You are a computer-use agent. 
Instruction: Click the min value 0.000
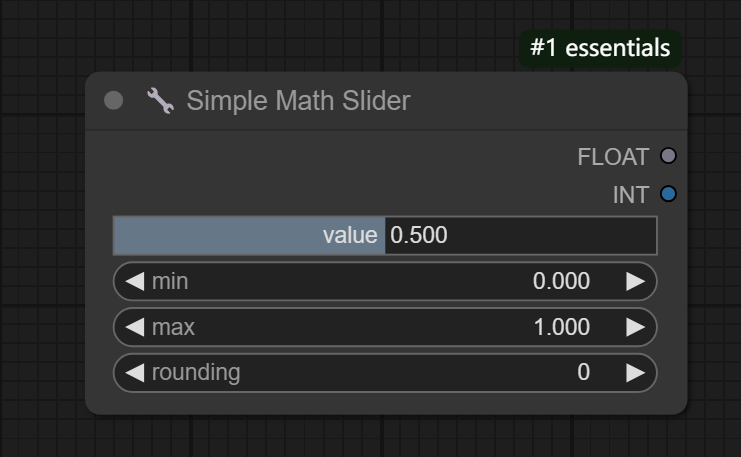[561, 282]
